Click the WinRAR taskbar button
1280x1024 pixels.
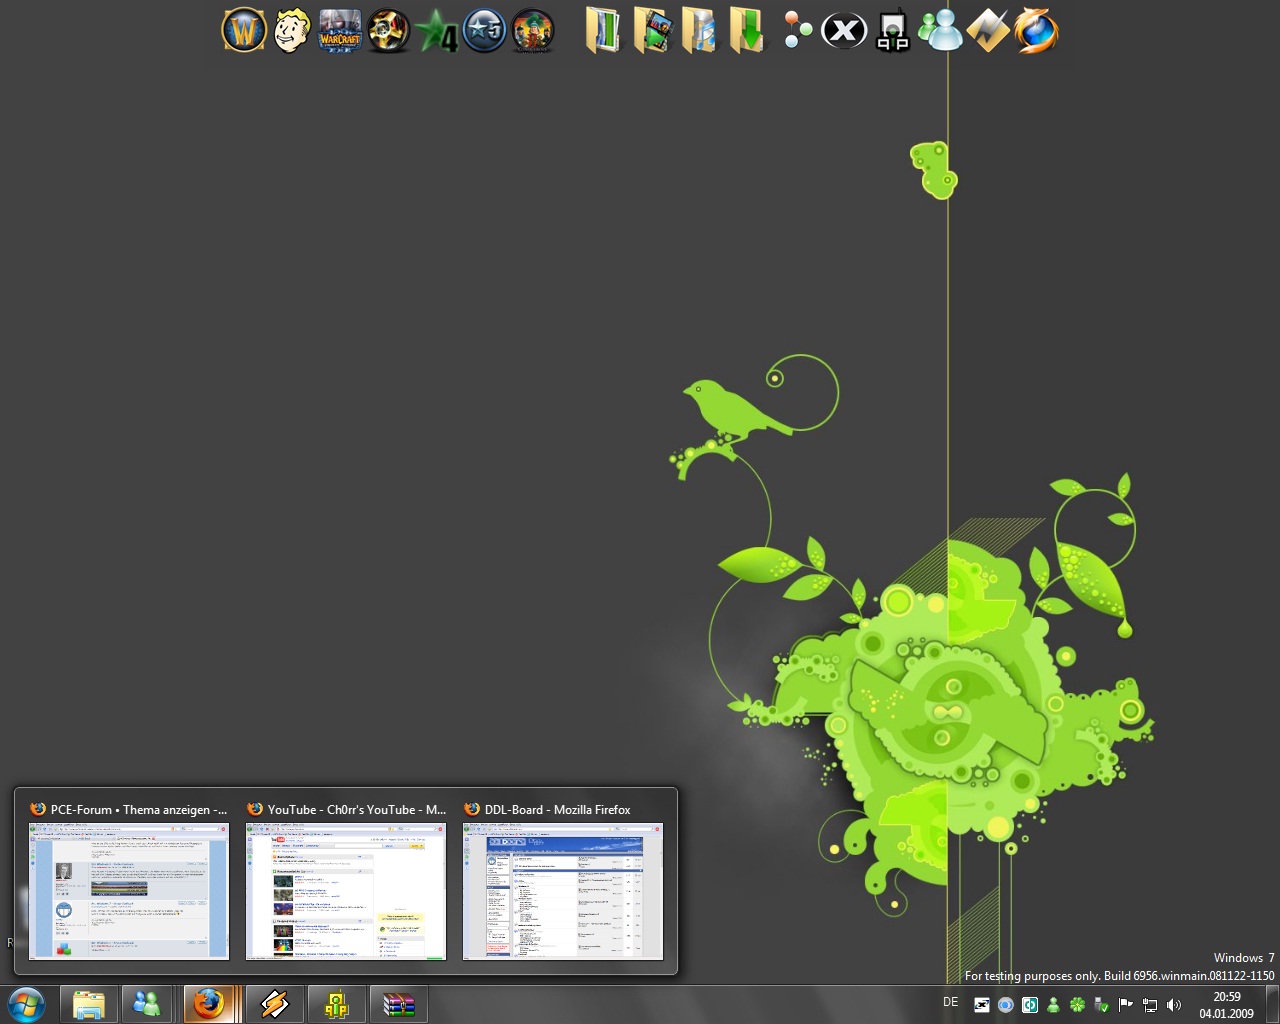(x=398, y=1004)
